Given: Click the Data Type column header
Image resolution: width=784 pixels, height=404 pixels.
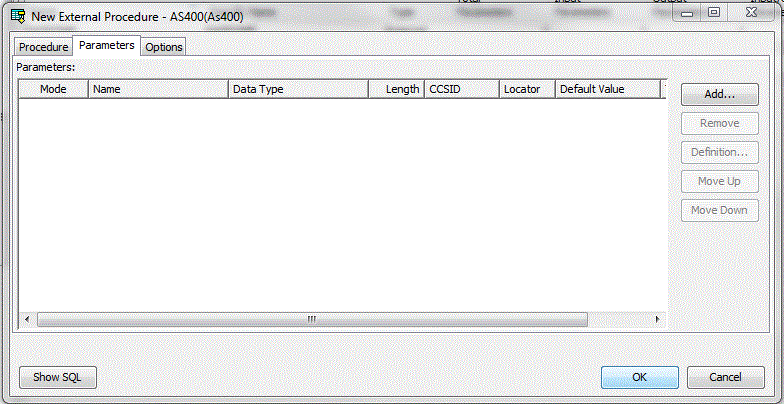Looking at the screenshot, I should (x=298, y=89).
